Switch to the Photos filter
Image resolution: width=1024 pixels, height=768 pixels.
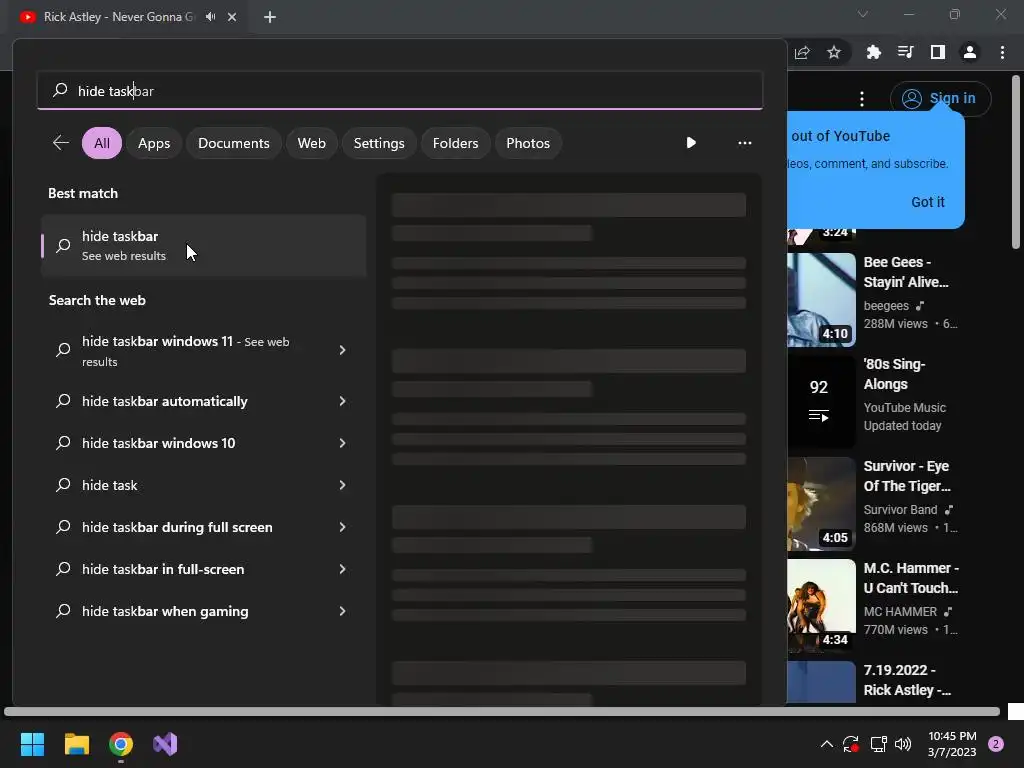528,143
